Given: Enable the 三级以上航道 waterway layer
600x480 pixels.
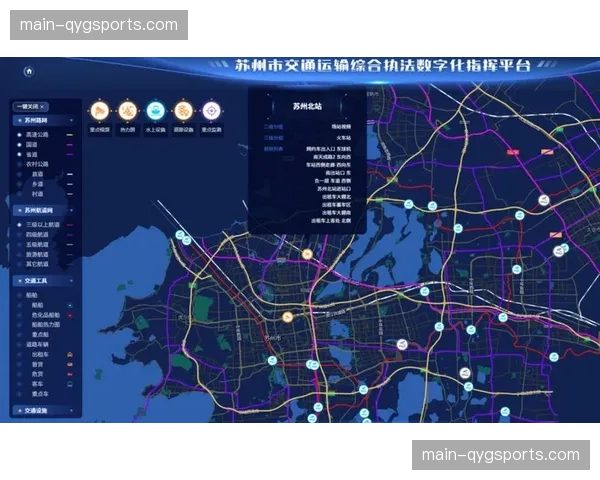Looking at the screenshot, I should (42, 225).
